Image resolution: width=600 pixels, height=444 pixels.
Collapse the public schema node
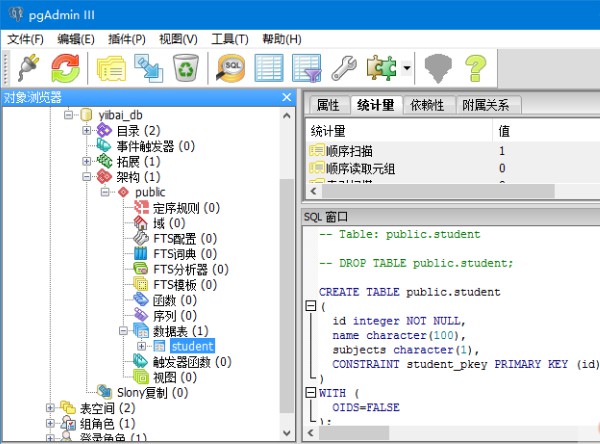[105, 192]
